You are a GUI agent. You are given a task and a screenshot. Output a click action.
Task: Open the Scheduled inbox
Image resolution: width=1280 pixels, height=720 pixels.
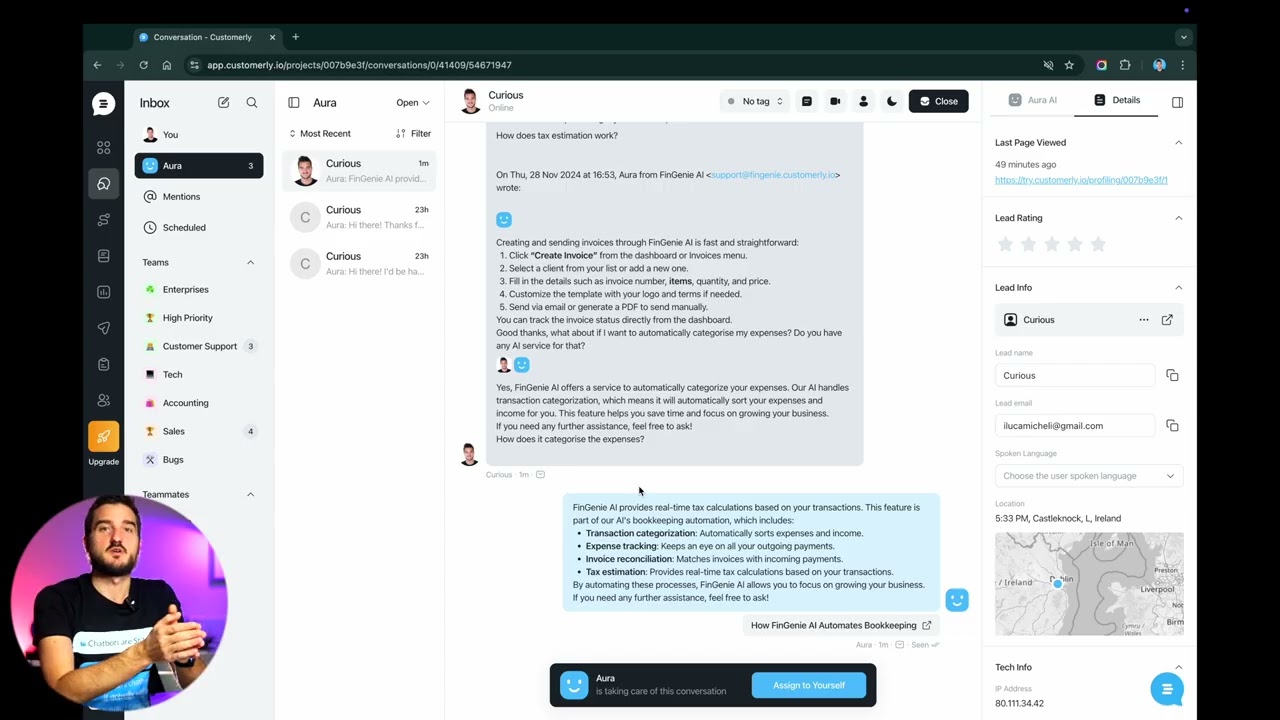point(199,228)
